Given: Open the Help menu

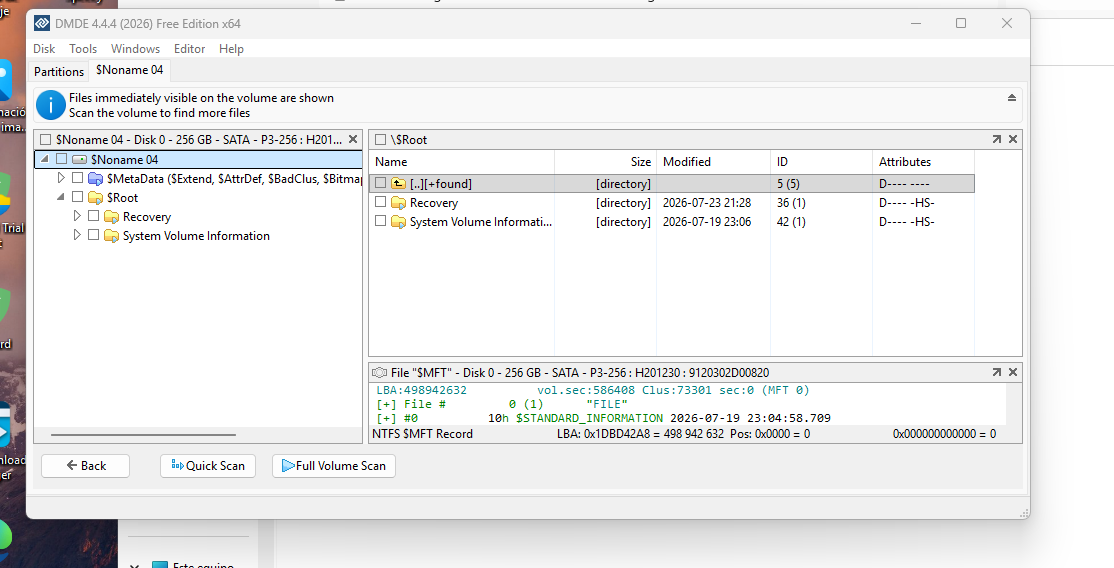Looking at the screenshot, I should point(231,48).
